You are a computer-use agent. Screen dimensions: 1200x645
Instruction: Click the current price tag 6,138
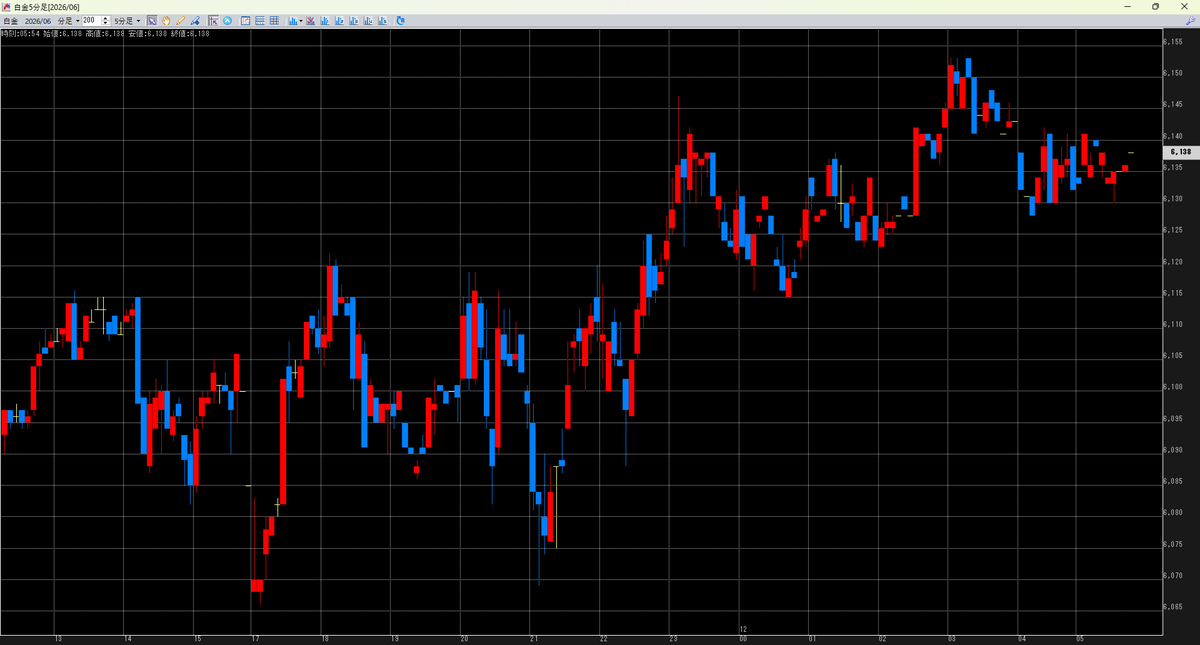click(1180, 152)
